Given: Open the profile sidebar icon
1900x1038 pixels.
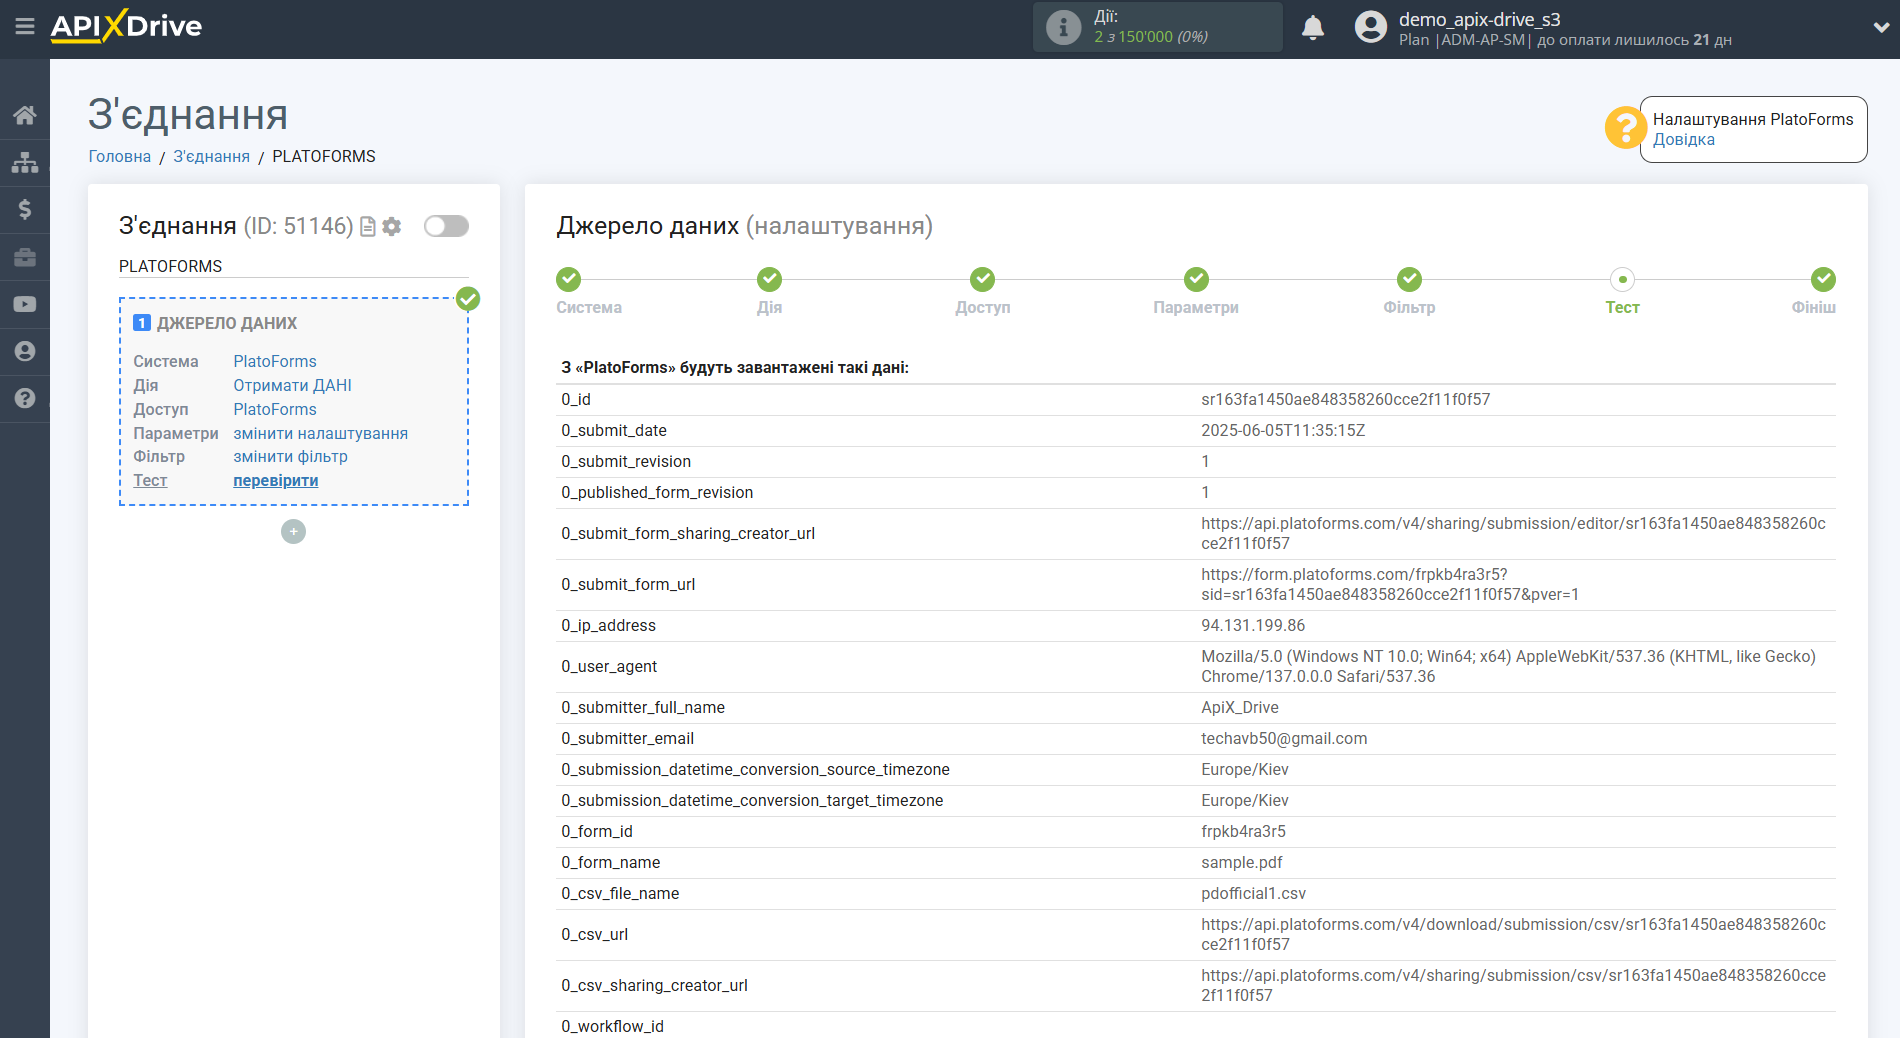Looking at the screenshot, I should coord(25,351).
